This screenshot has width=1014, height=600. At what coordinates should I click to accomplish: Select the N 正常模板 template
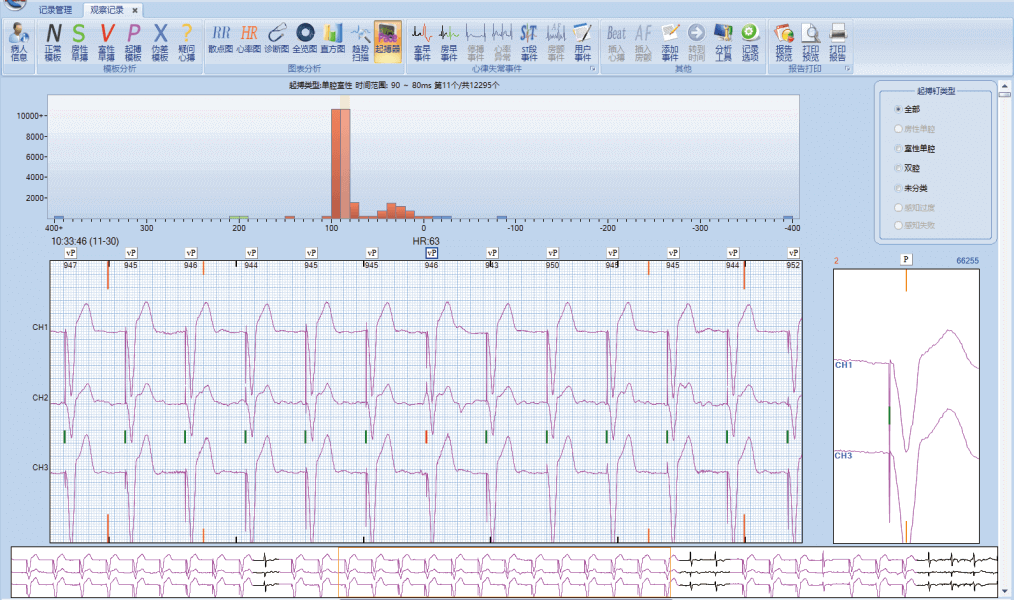point(52,40)
